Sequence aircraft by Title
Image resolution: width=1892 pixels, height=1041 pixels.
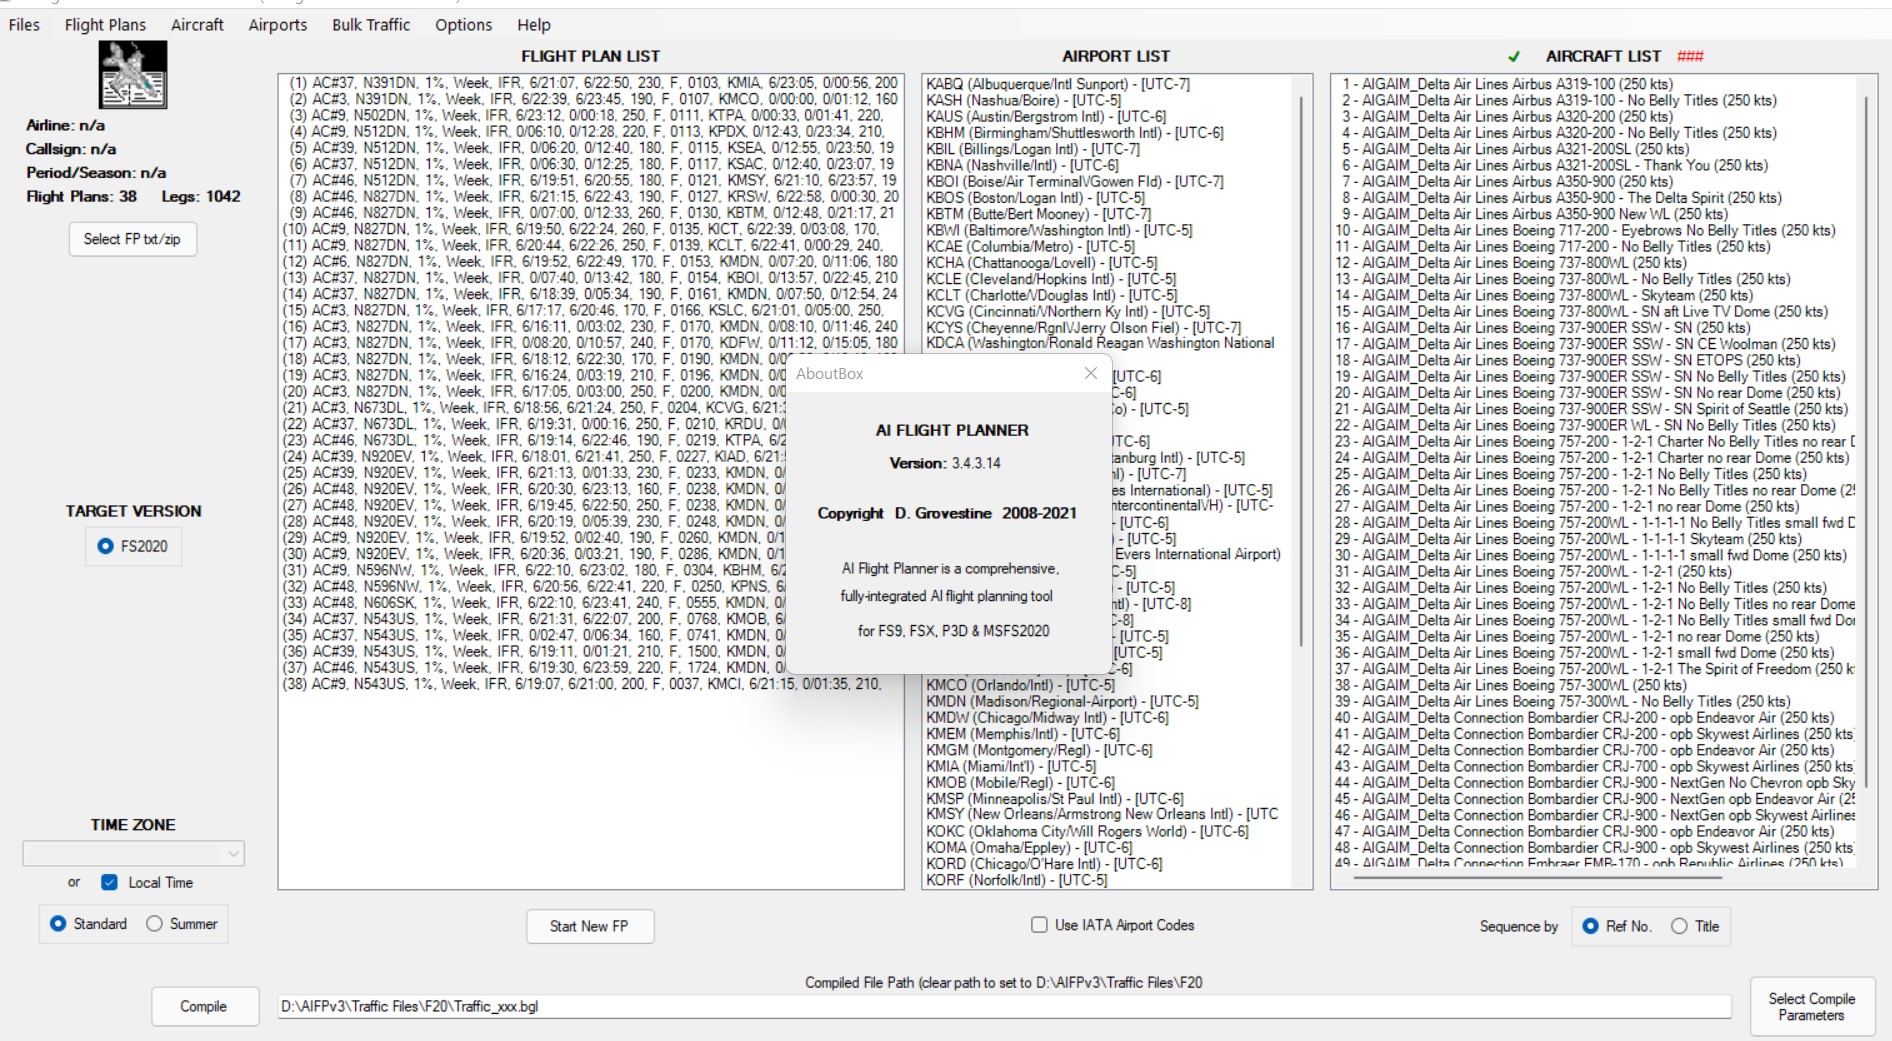click(x=1695, y=926)
